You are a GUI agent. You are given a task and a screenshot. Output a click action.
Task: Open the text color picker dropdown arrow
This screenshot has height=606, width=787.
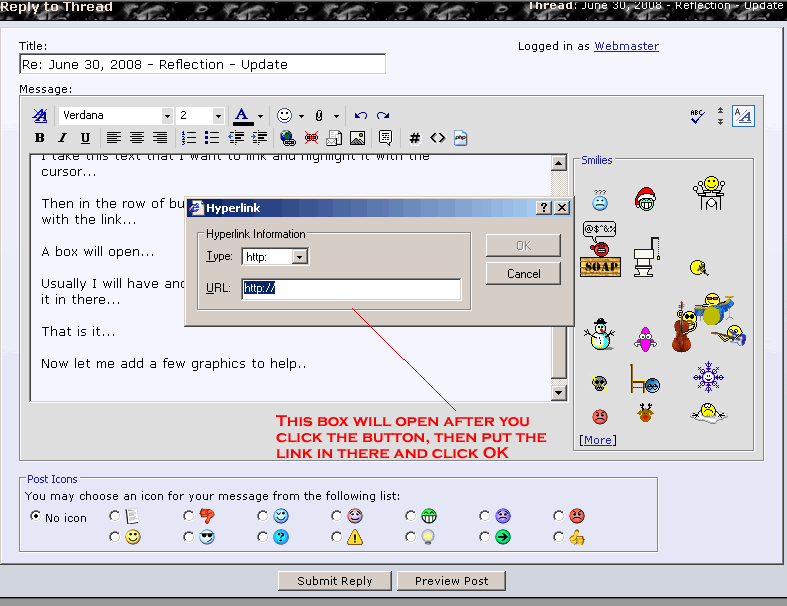point(260,116)
